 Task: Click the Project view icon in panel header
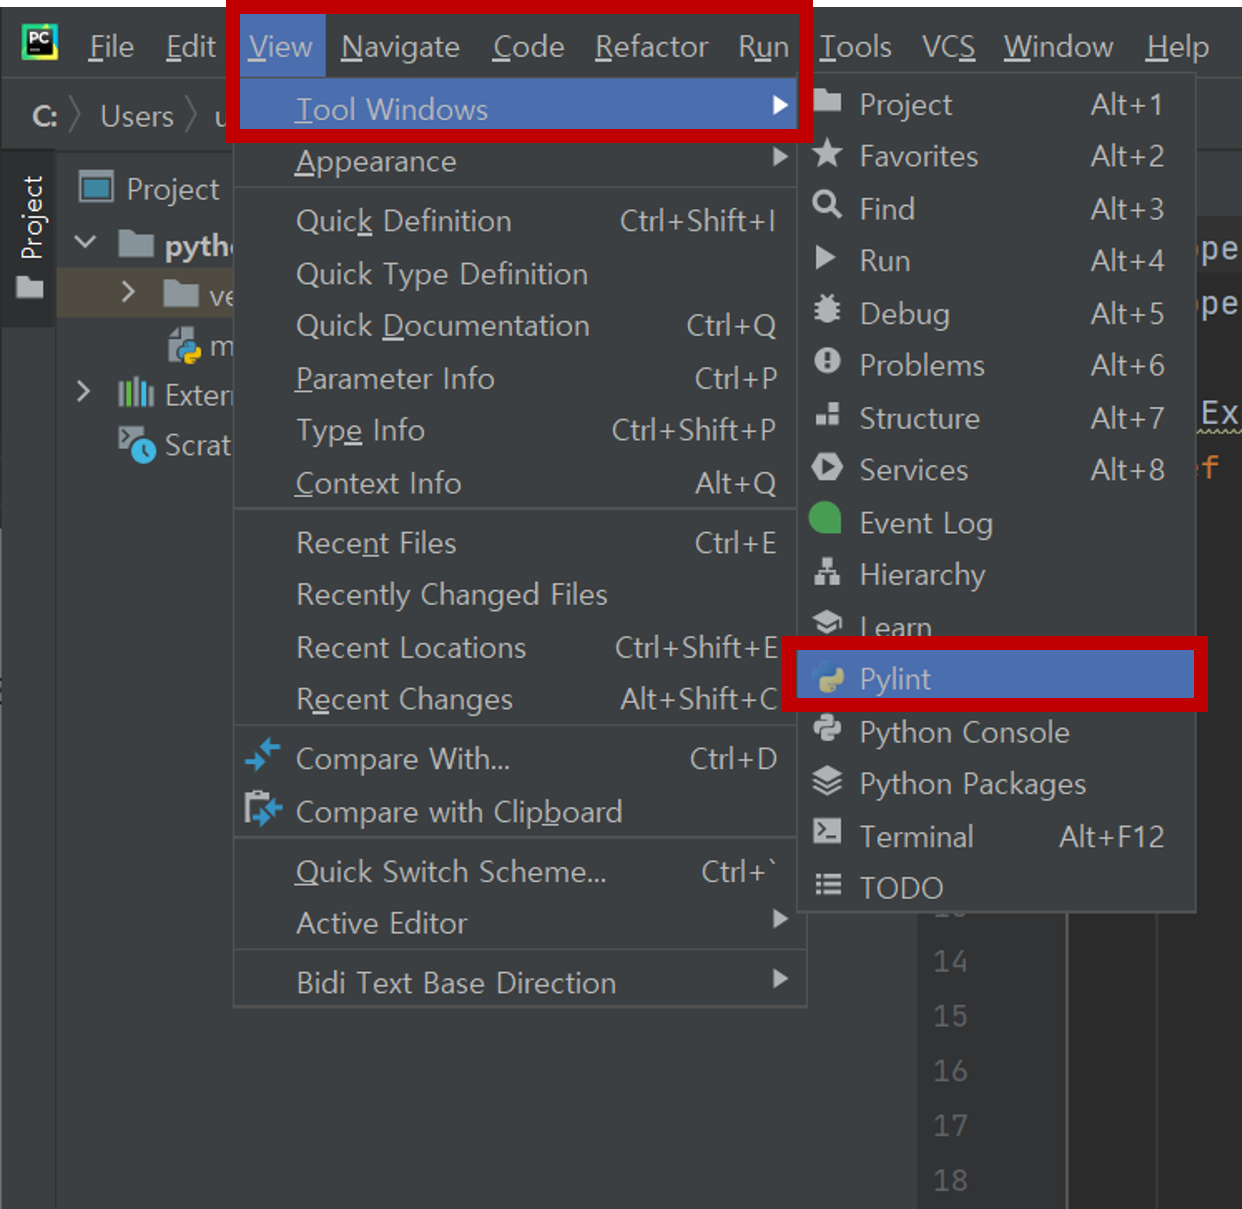pyautogui.click(x=96, y=186)
